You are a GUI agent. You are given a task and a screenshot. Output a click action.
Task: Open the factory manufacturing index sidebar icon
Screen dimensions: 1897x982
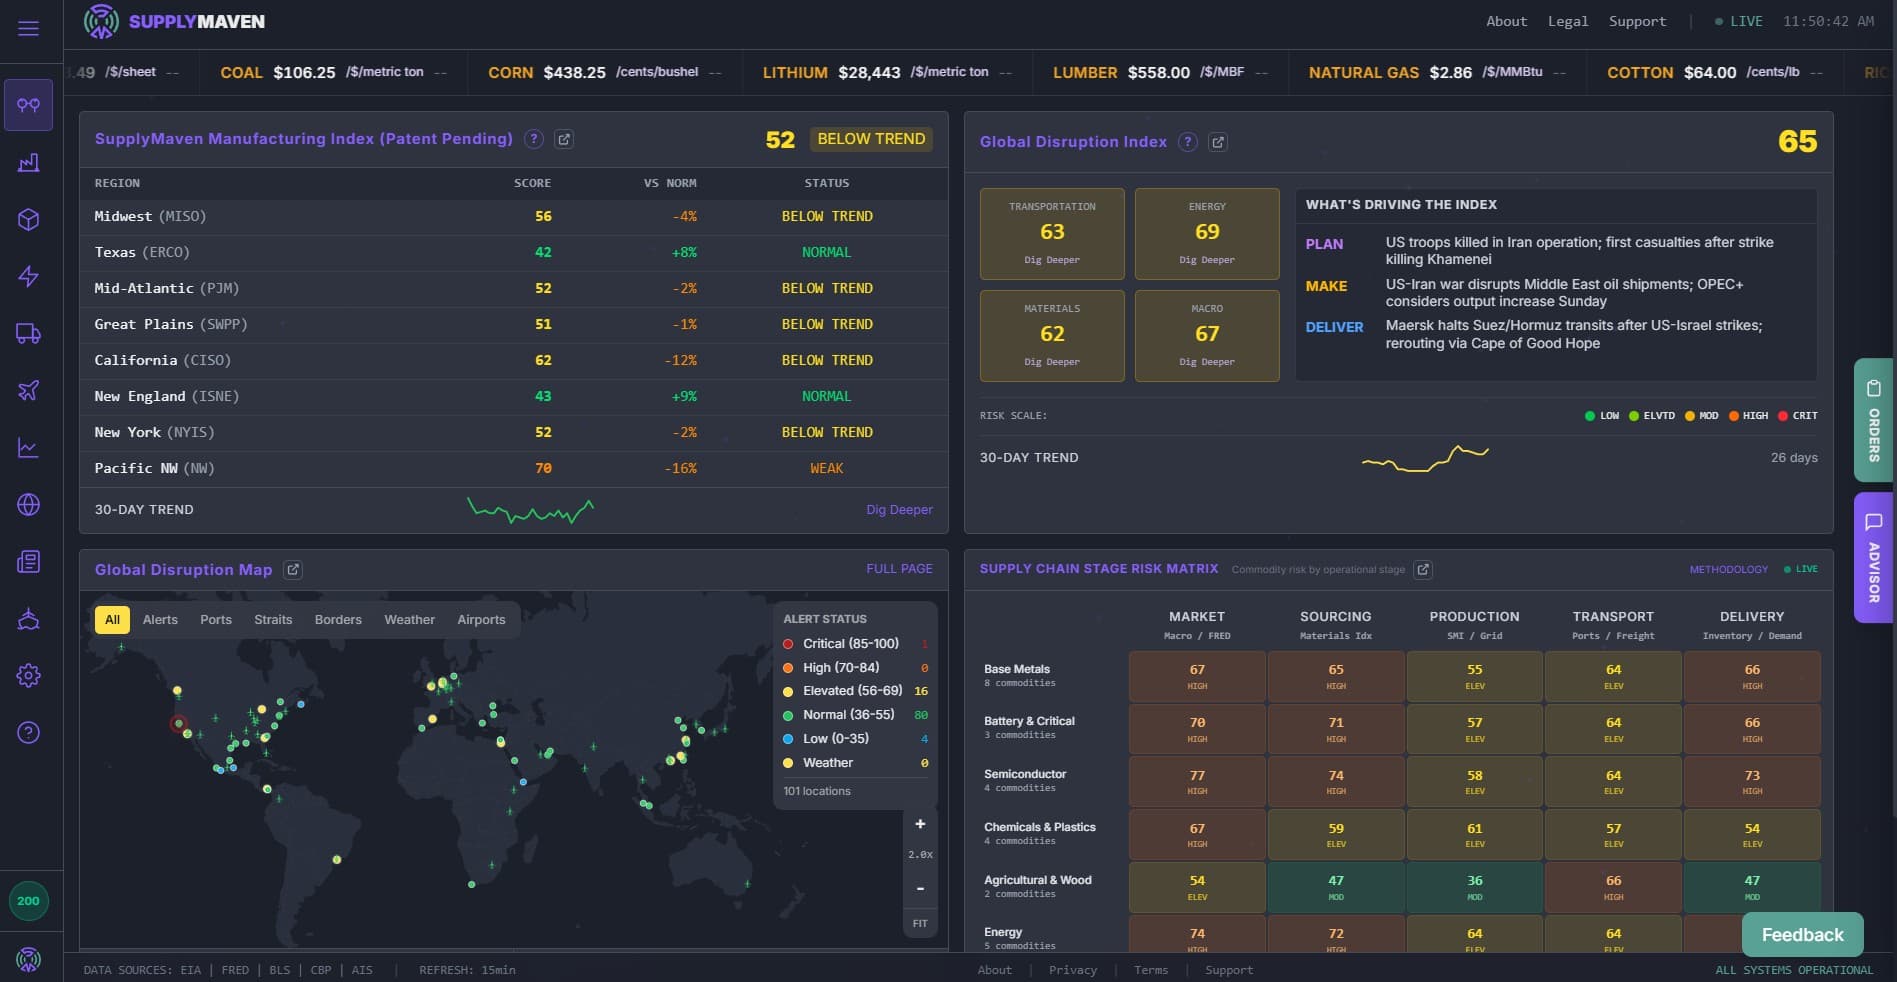[x=28, y=162]
